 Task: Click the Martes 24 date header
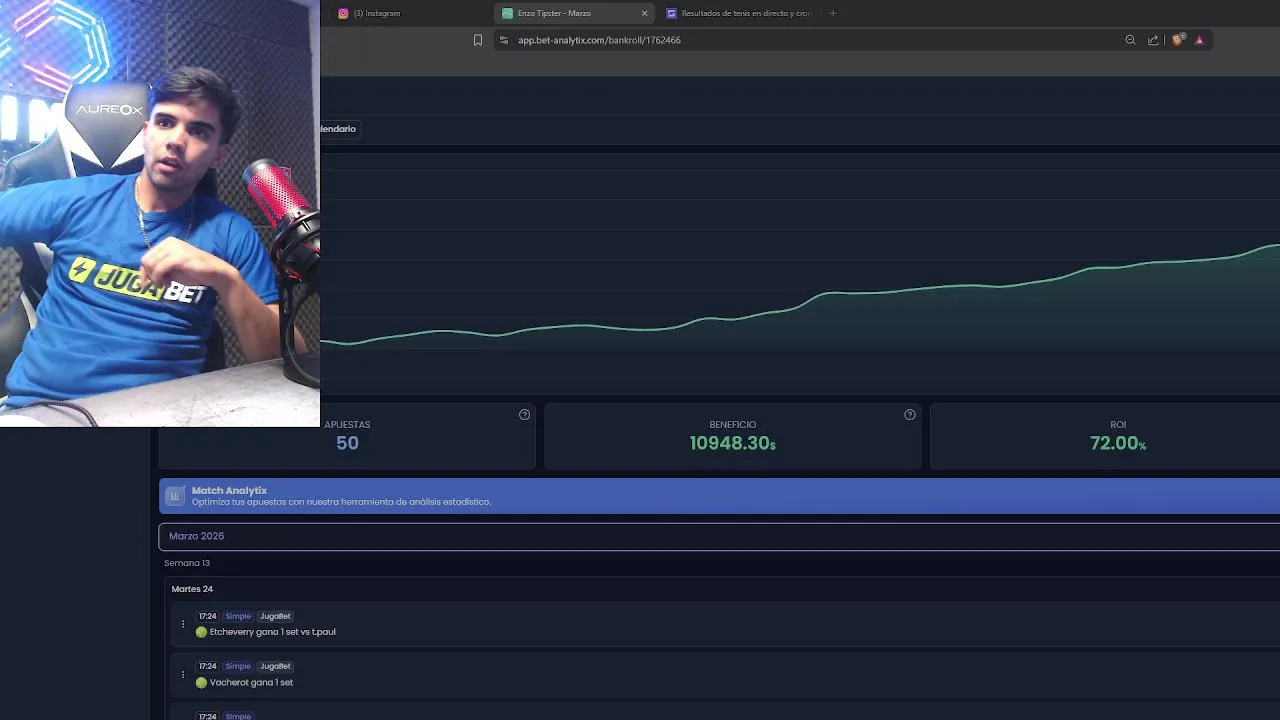[192, 589]
